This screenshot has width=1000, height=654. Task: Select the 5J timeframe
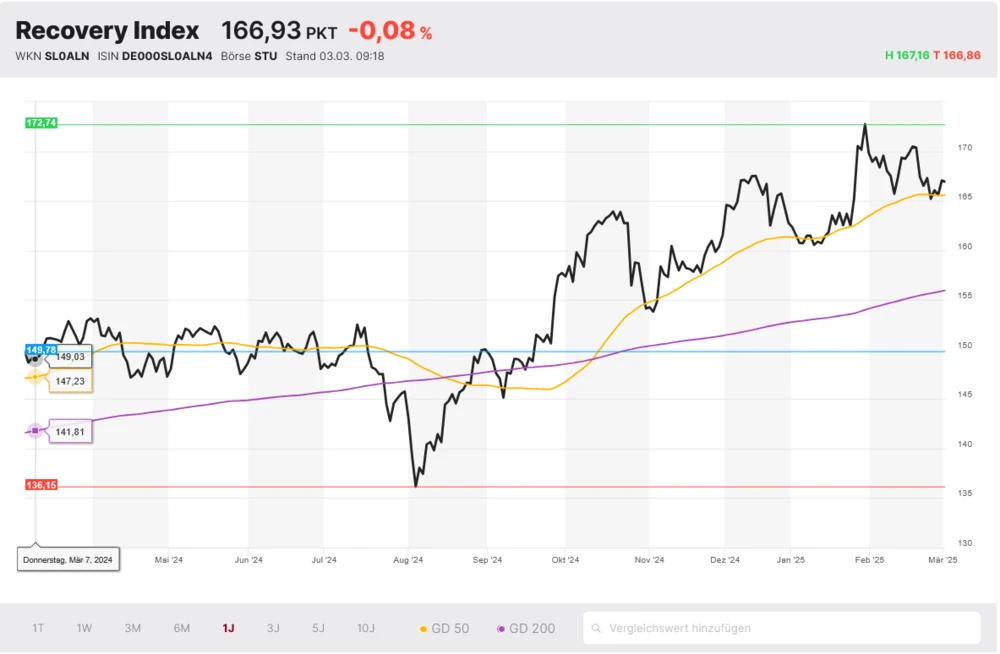[318, 628]
